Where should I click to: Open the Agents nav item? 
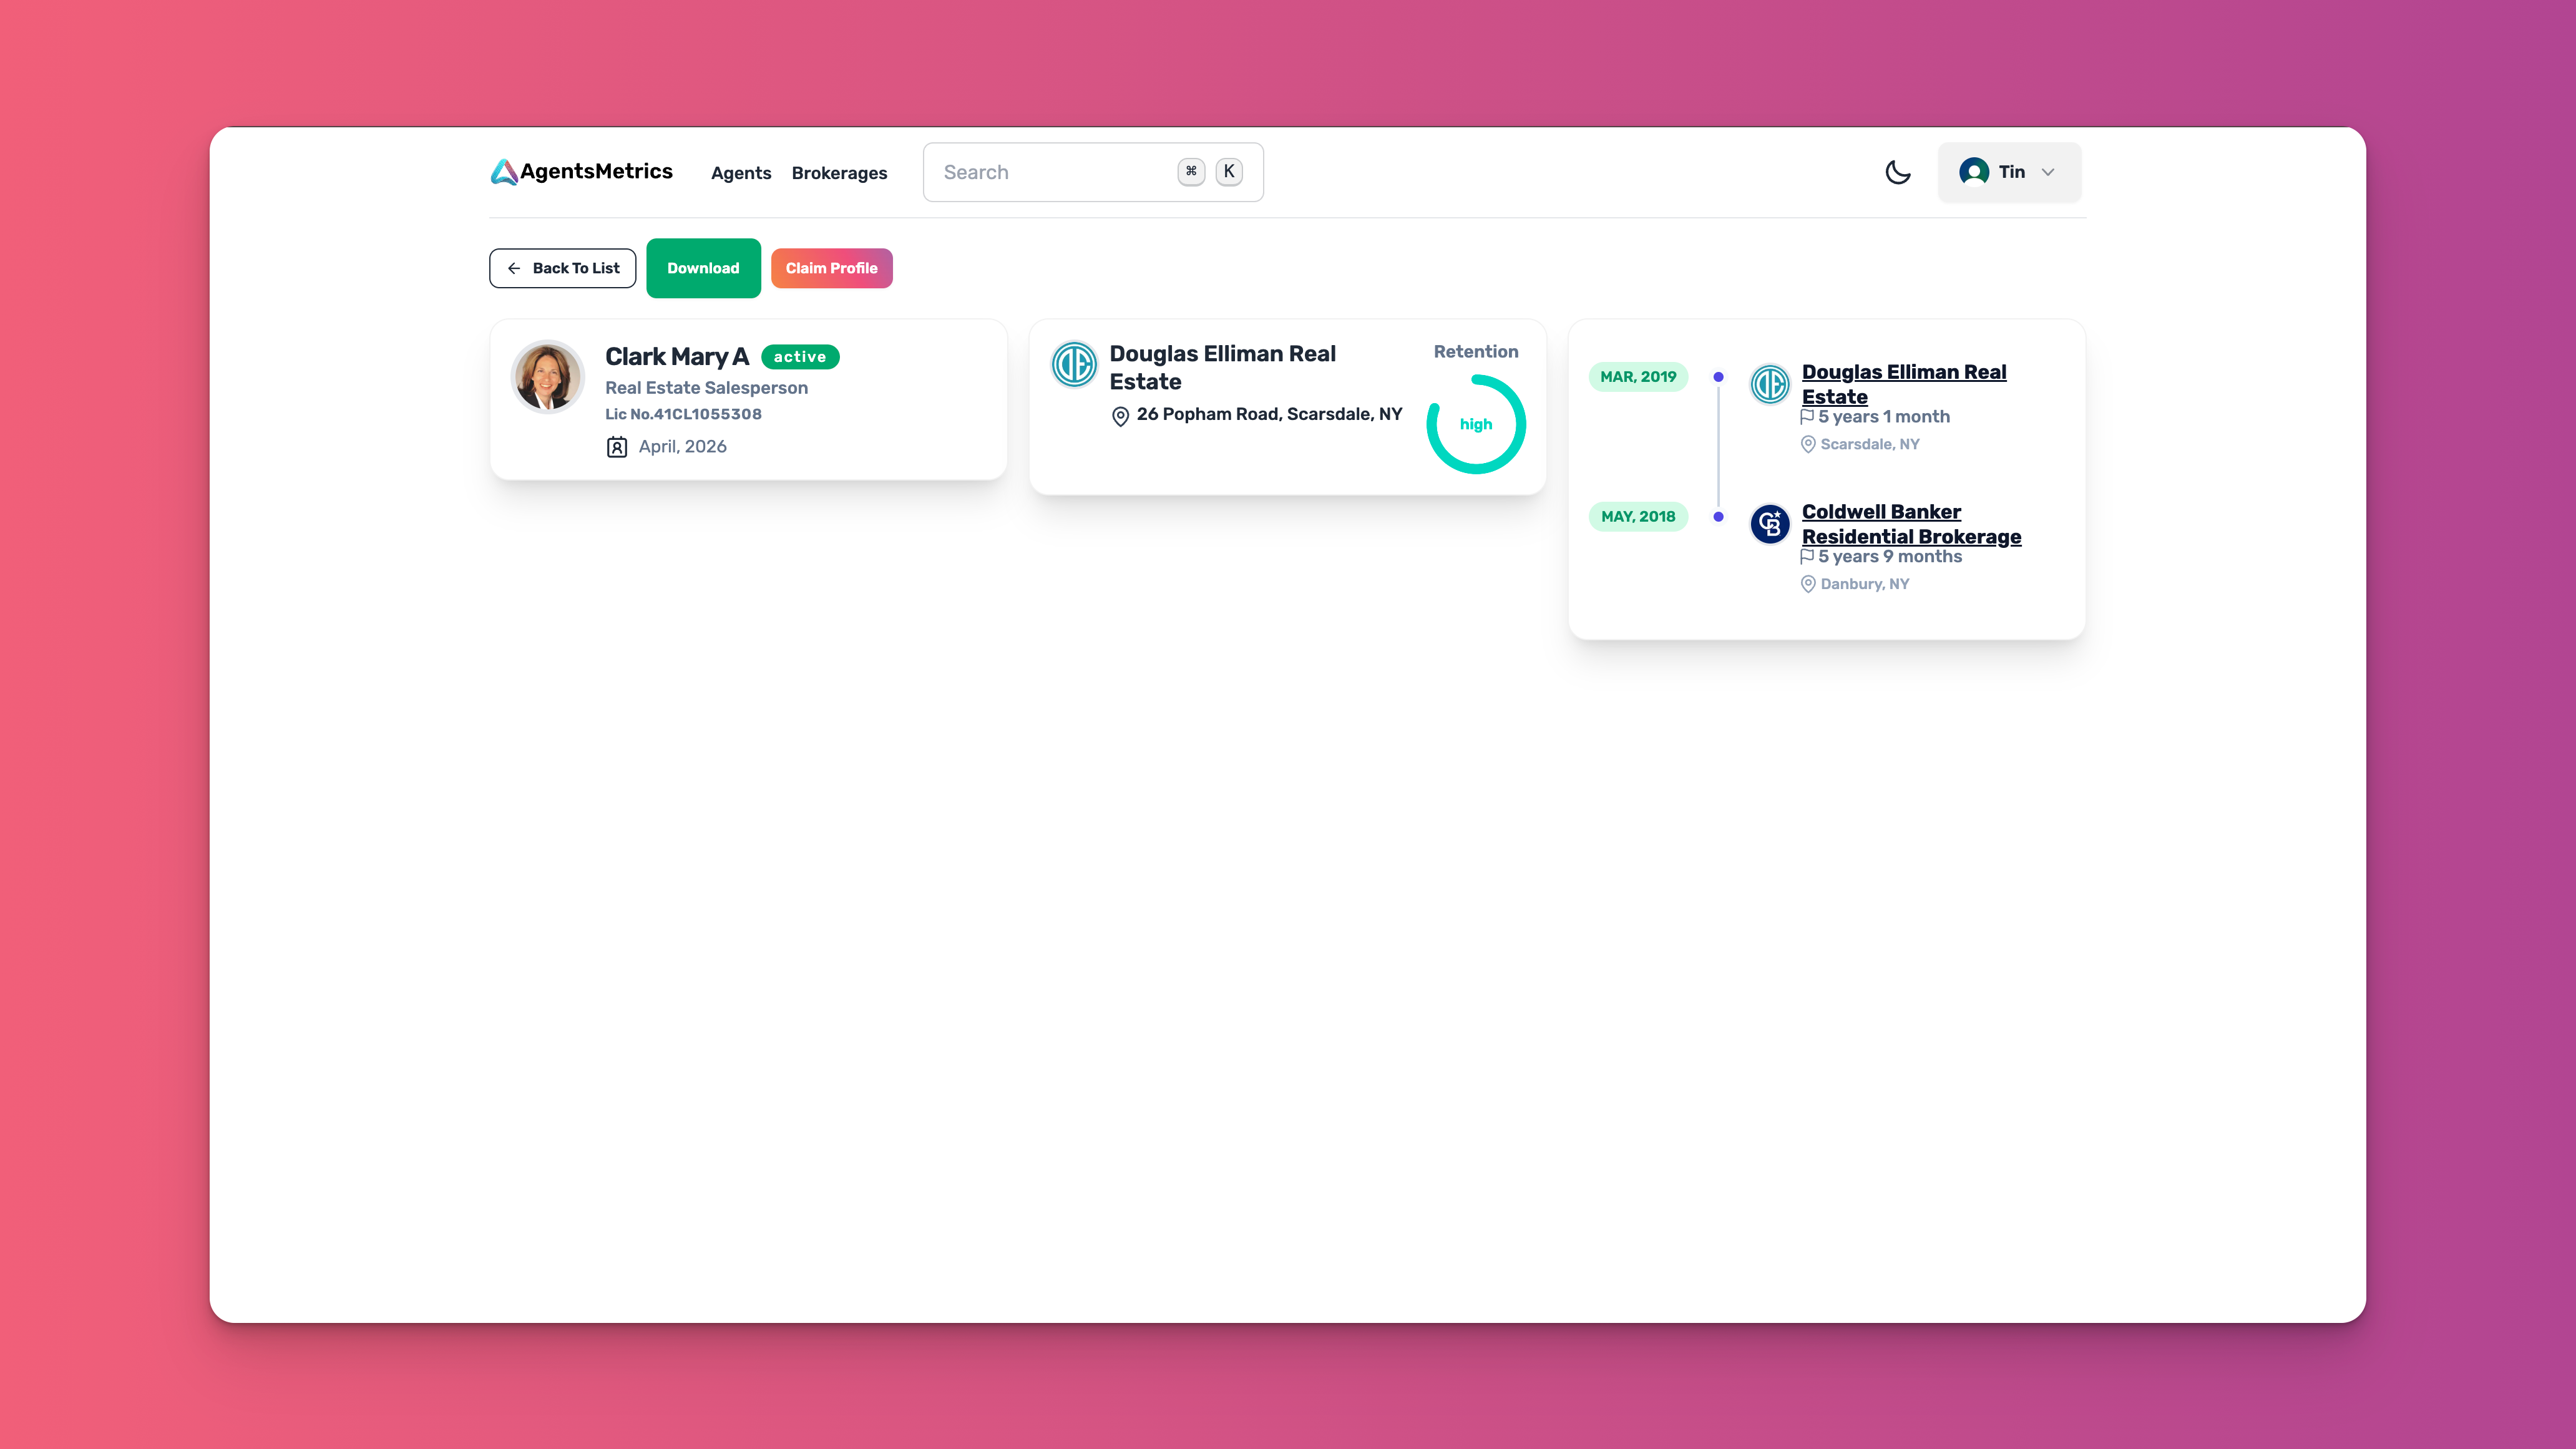[x=741, y=173]
